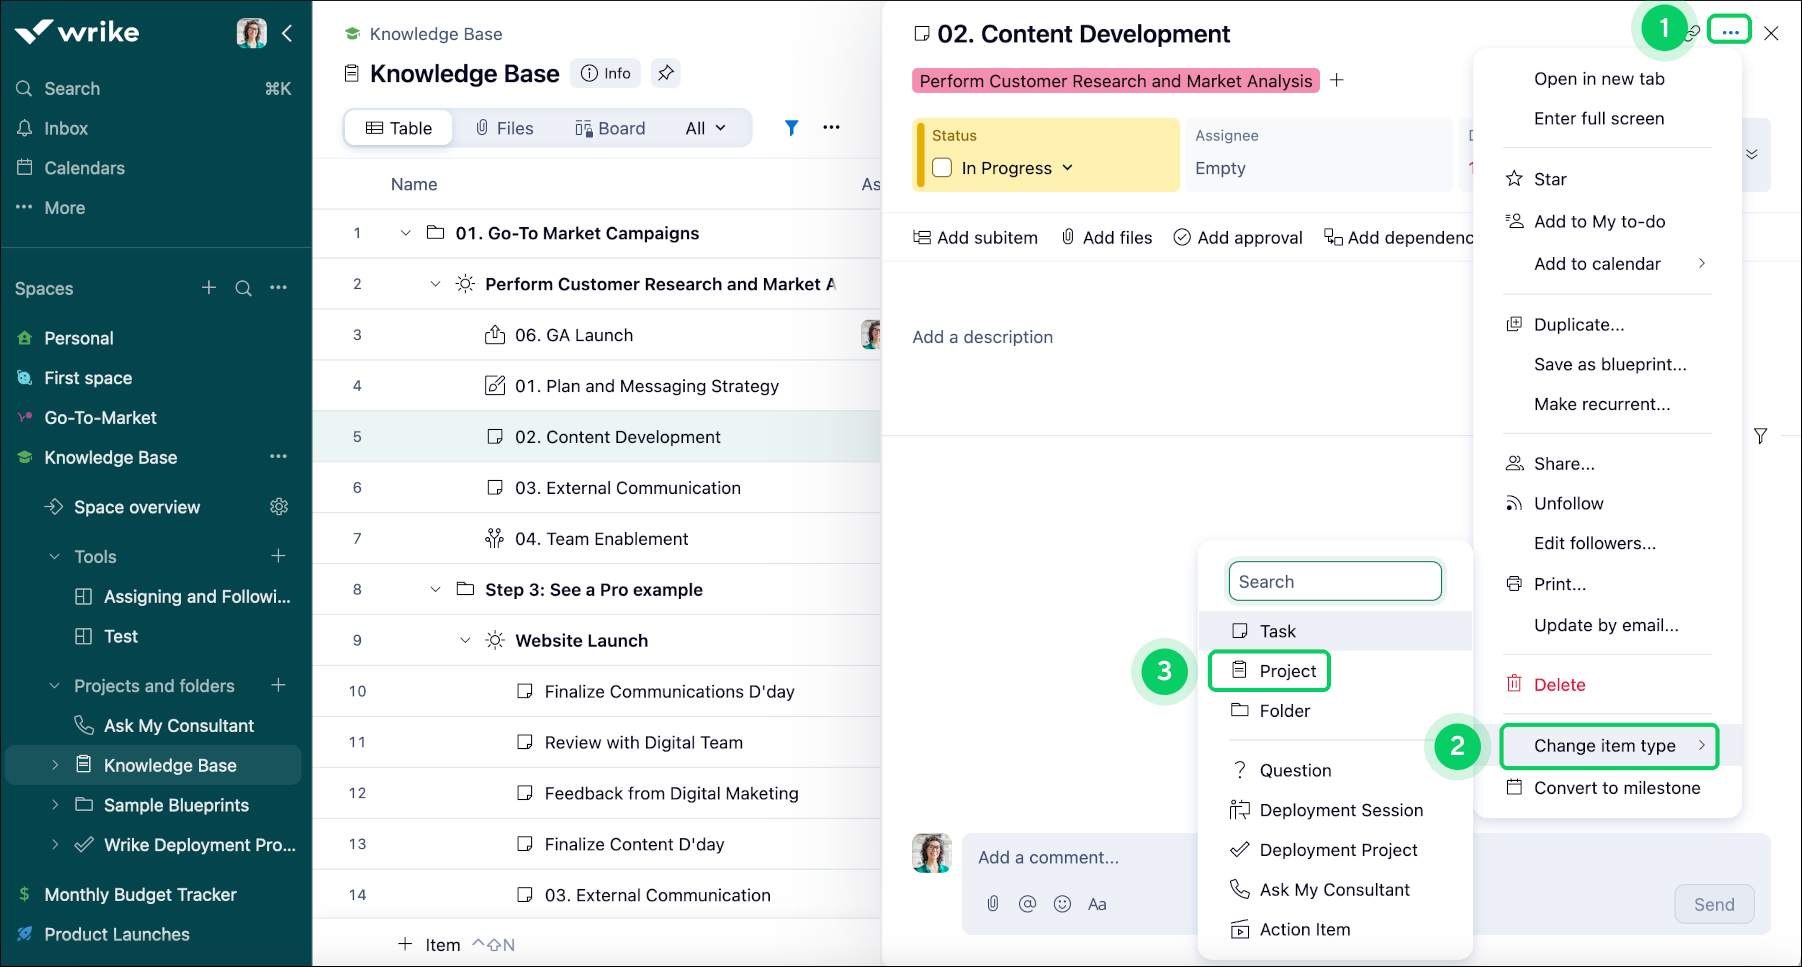Viewport: 1802px width, 967px height.
Task: Select Project from item type list
Action: pos(1287,671)
